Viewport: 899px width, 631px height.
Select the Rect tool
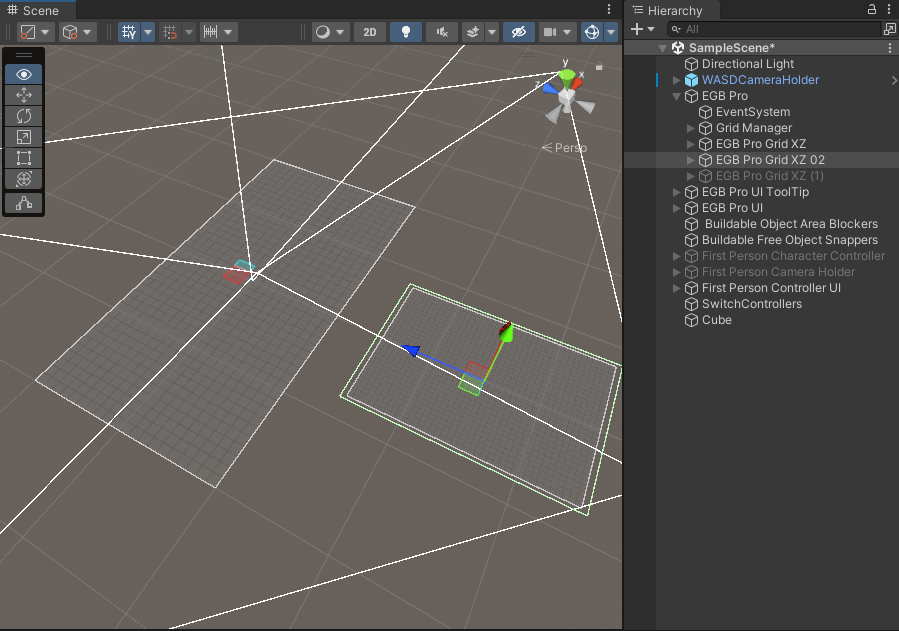tap(24, 158)
